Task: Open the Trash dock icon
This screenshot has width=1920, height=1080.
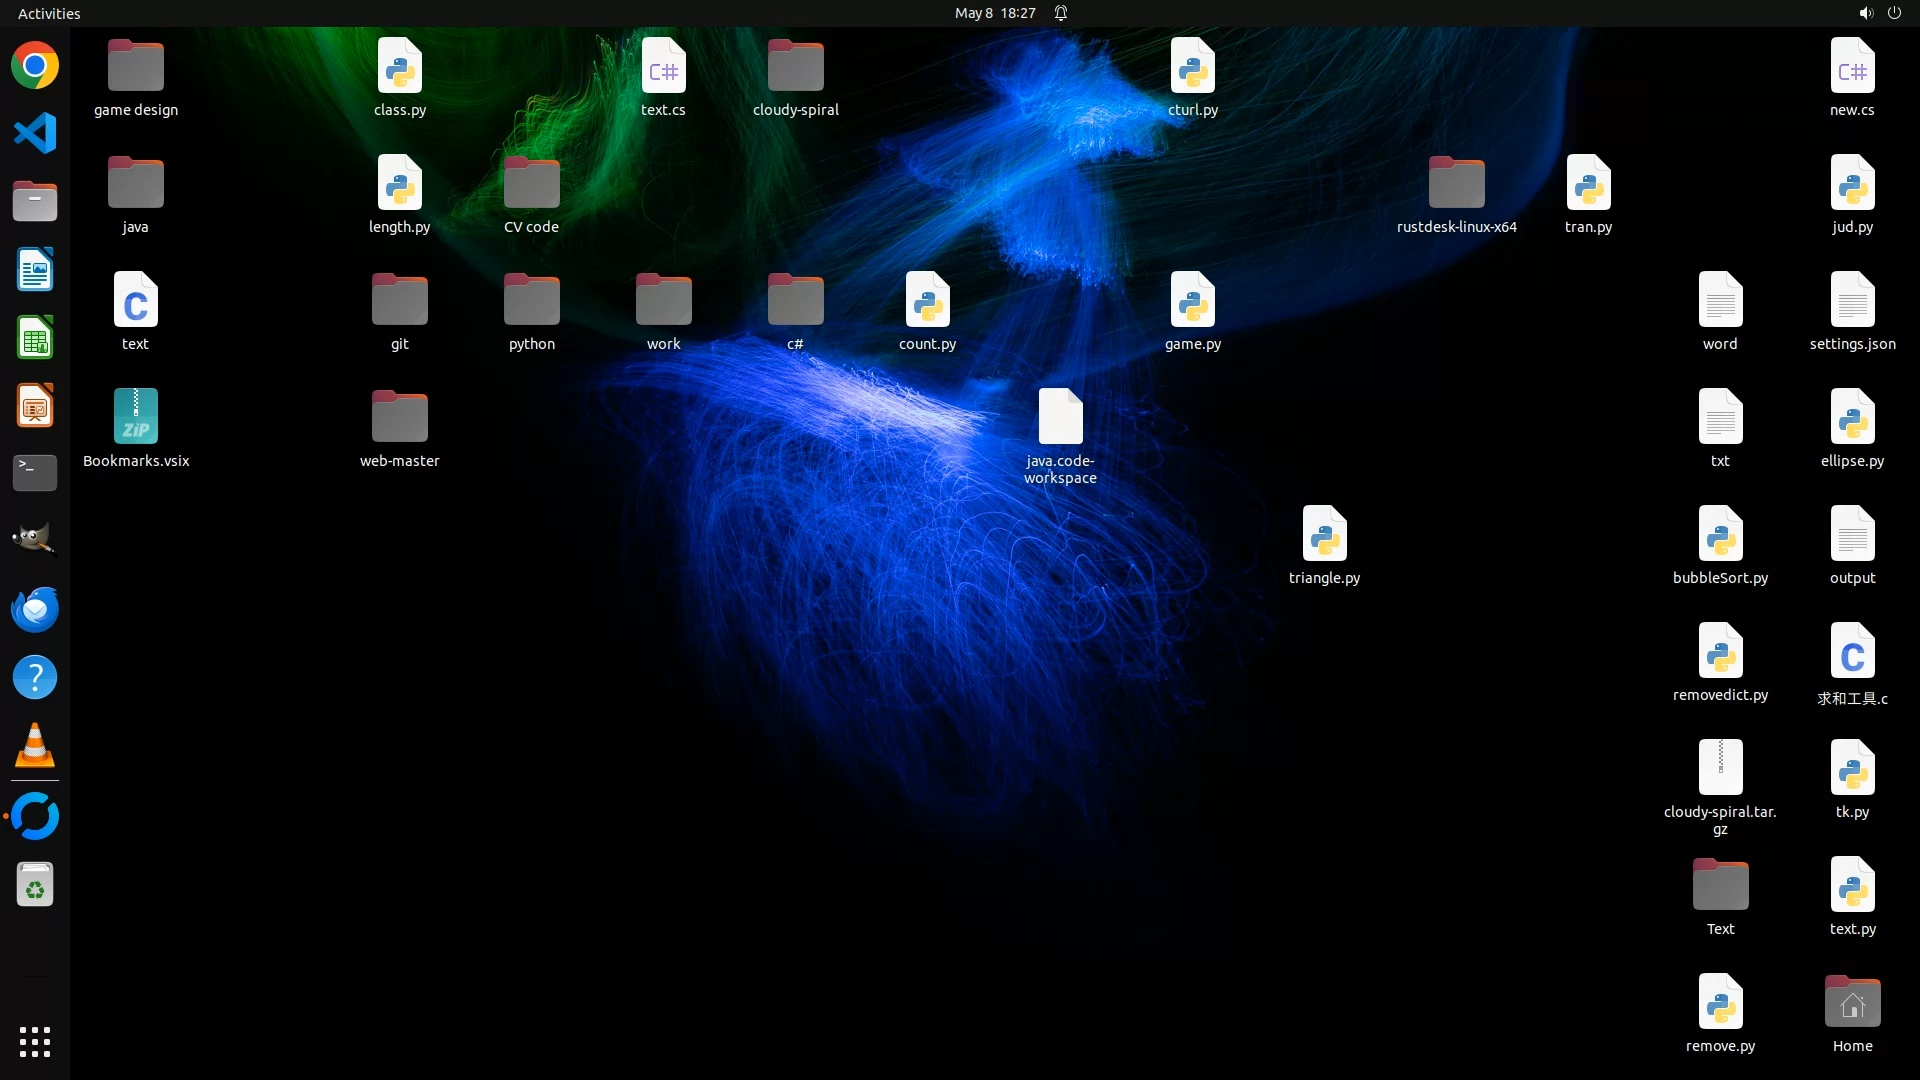Action: click(x=35, y=885)
